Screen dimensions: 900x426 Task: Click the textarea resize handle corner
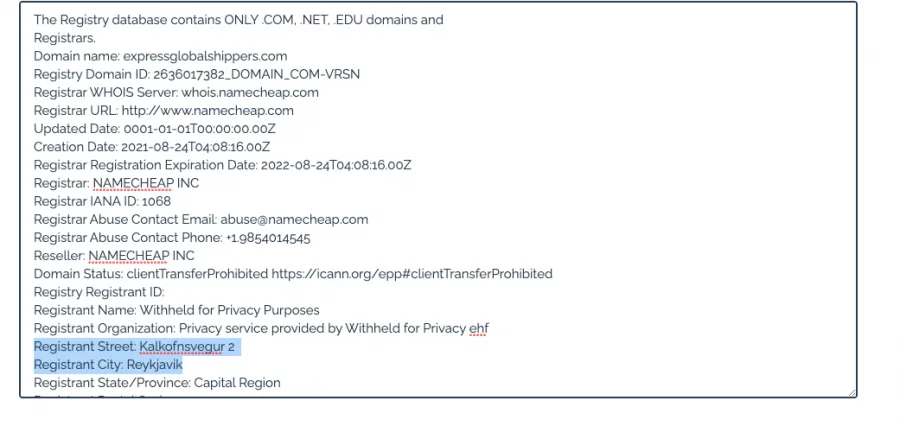[851, 393]
